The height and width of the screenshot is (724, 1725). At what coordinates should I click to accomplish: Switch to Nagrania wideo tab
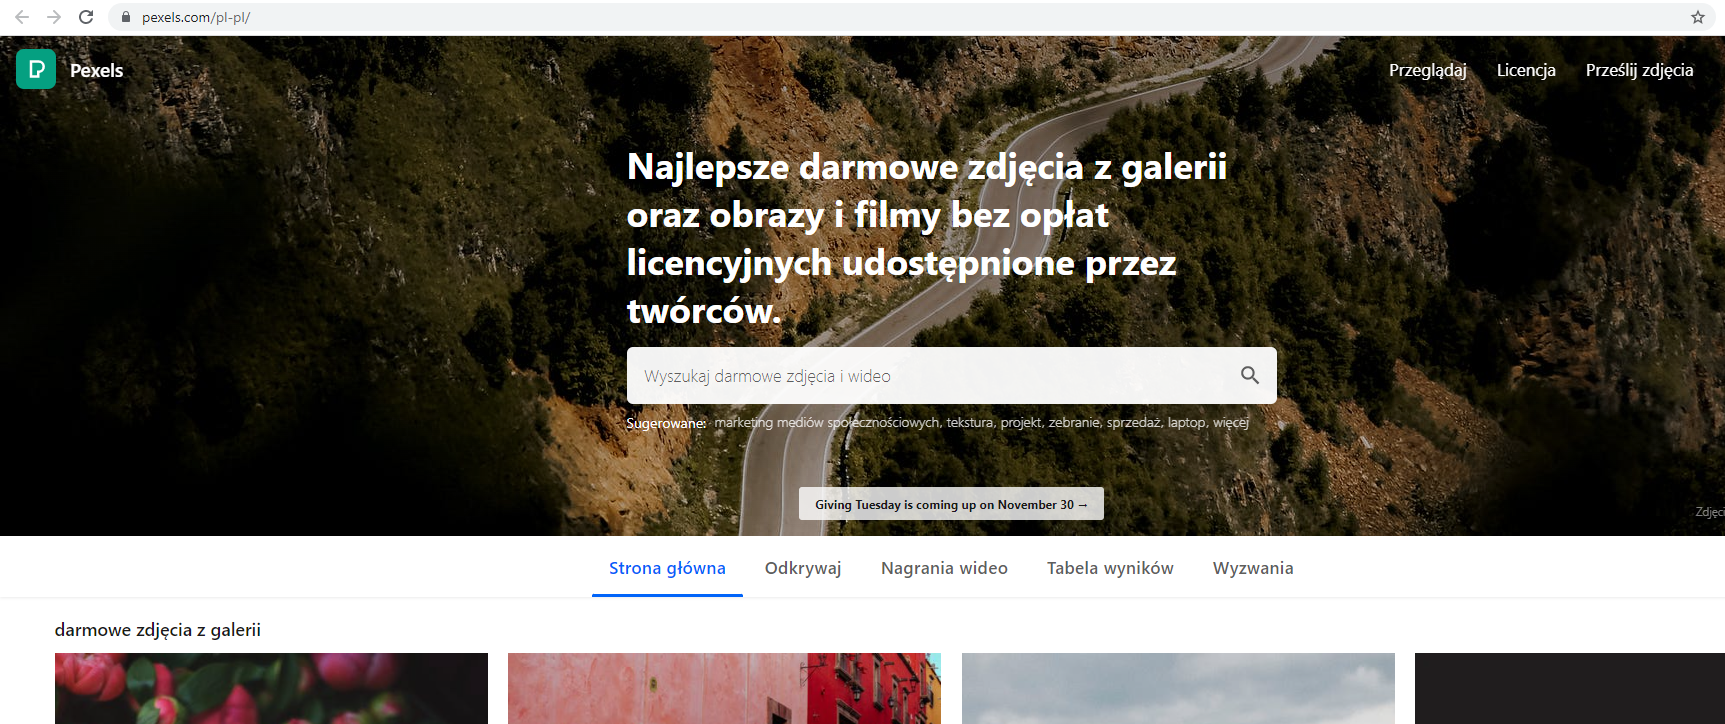tap(944, 568)
